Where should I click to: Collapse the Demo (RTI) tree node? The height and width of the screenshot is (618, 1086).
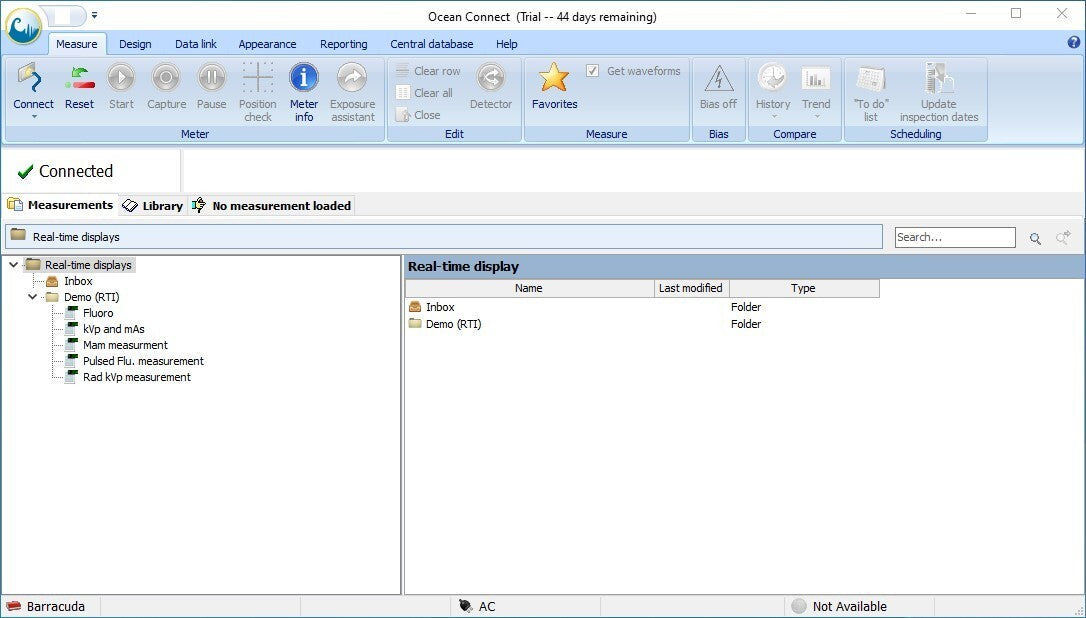(33, 297)
